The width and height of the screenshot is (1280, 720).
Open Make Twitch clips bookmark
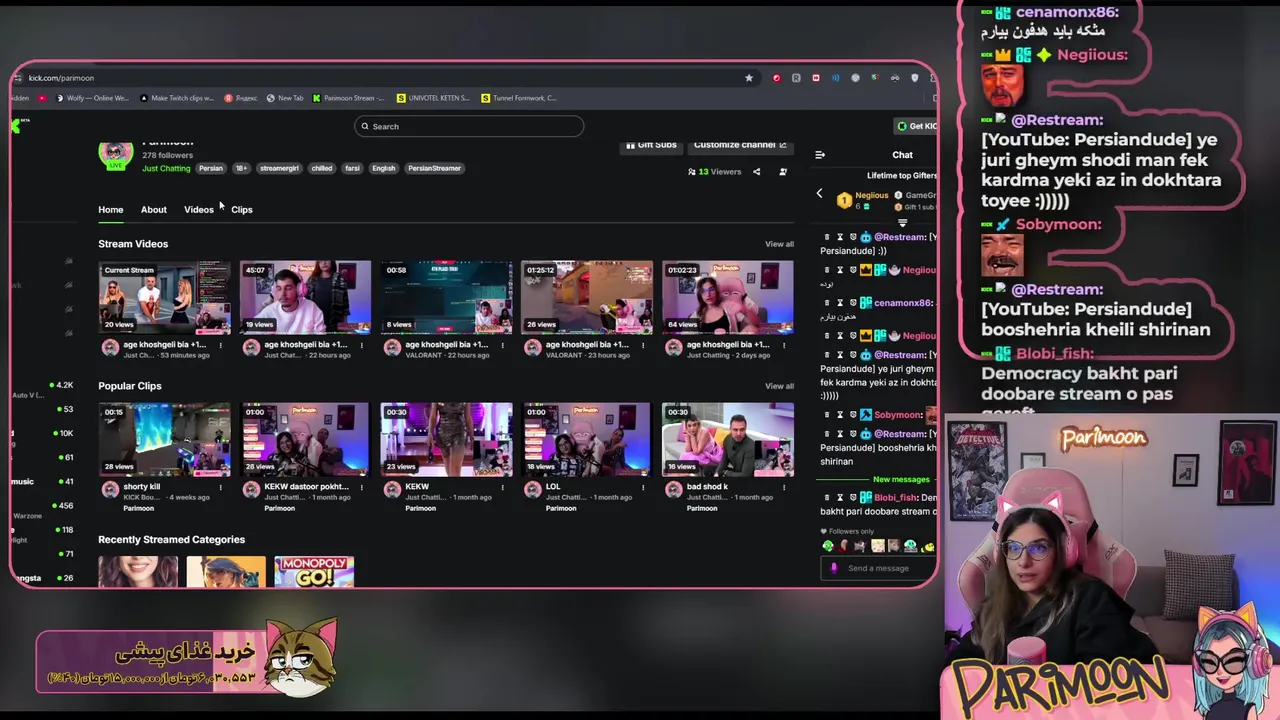177,98
